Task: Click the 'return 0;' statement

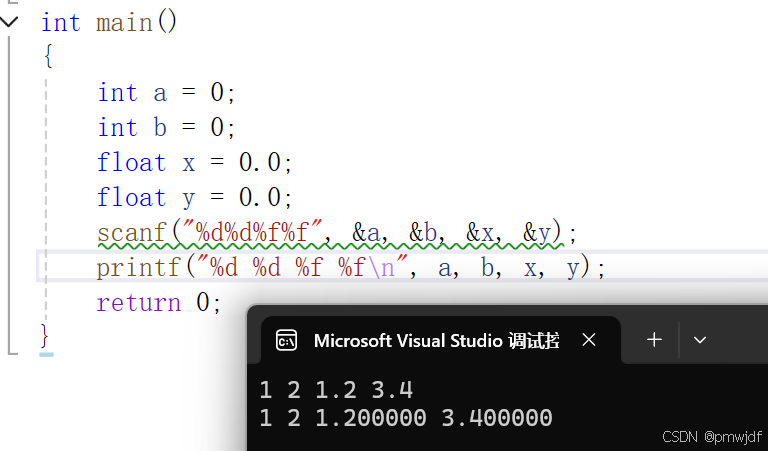Action: click(159, 303)
